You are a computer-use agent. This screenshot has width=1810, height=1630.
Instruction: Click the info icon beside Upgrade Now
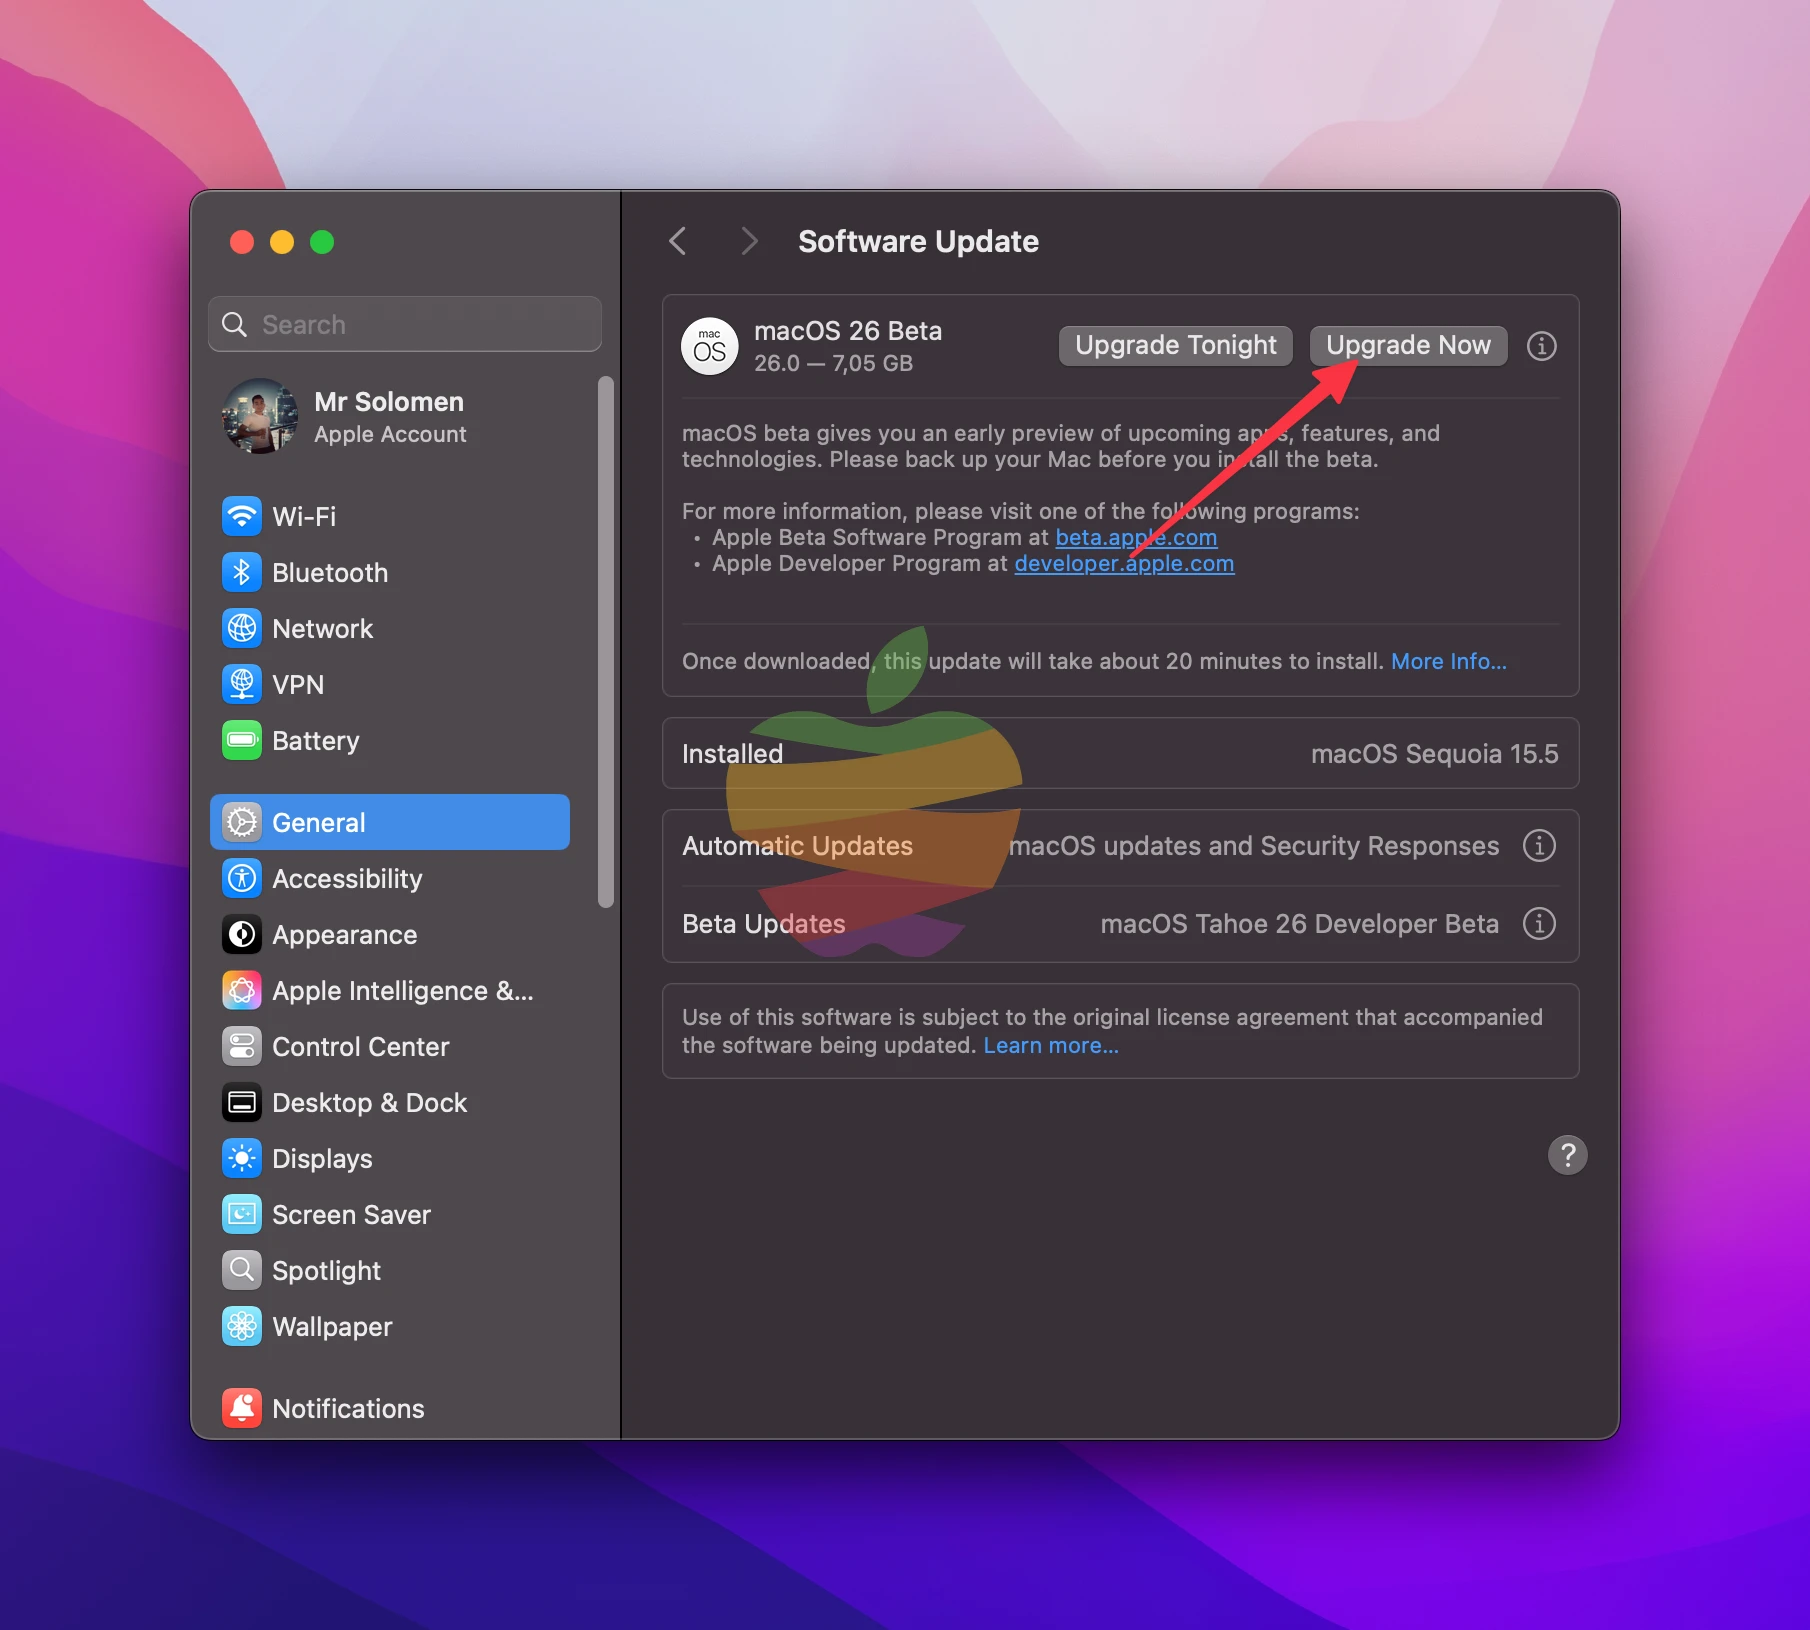tap(1541, 346)
